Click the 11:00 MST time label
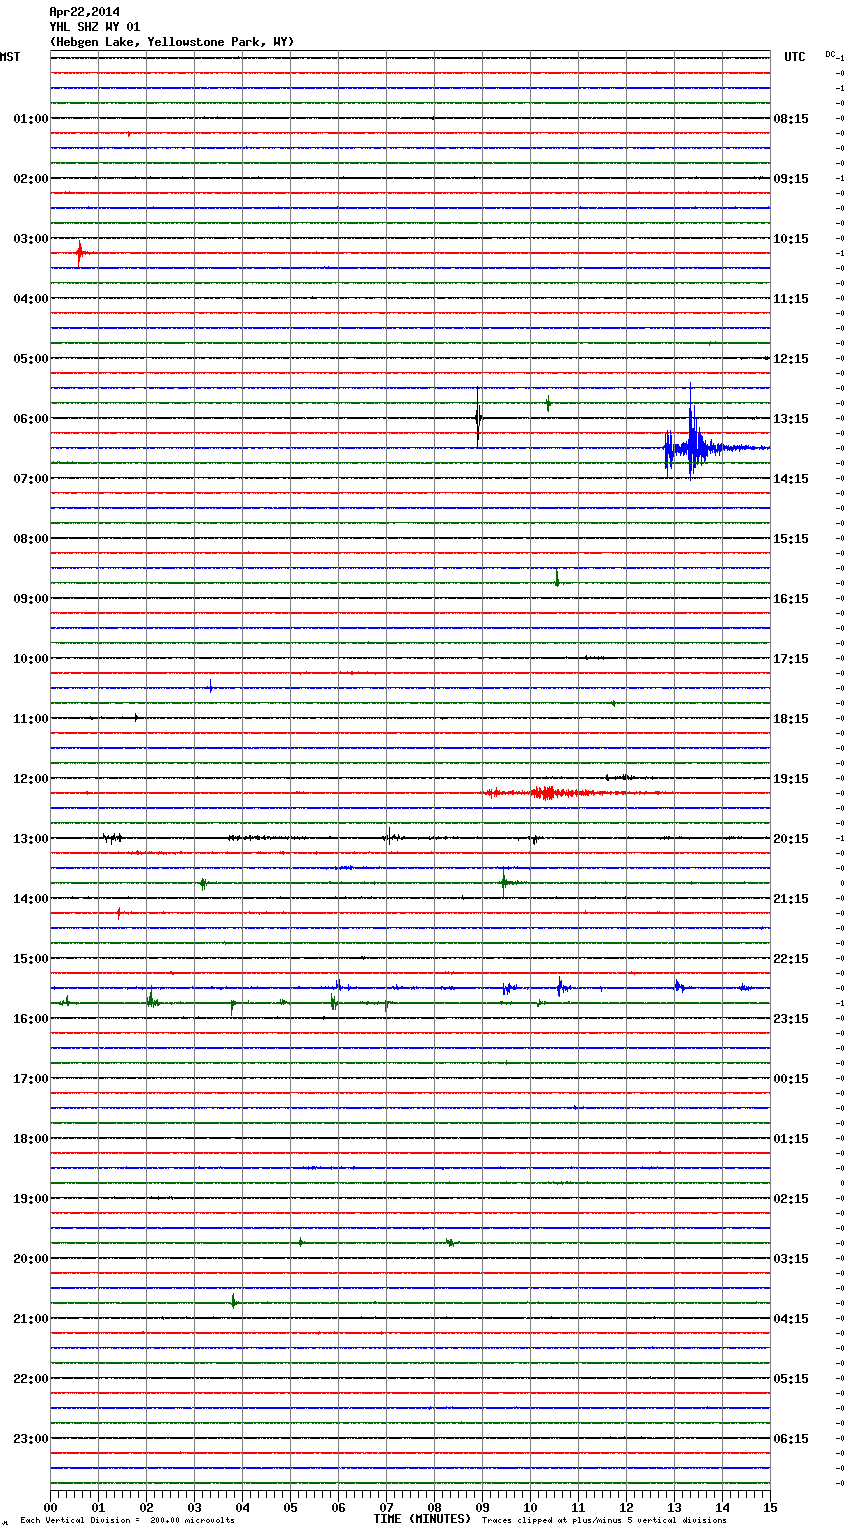 31,719
